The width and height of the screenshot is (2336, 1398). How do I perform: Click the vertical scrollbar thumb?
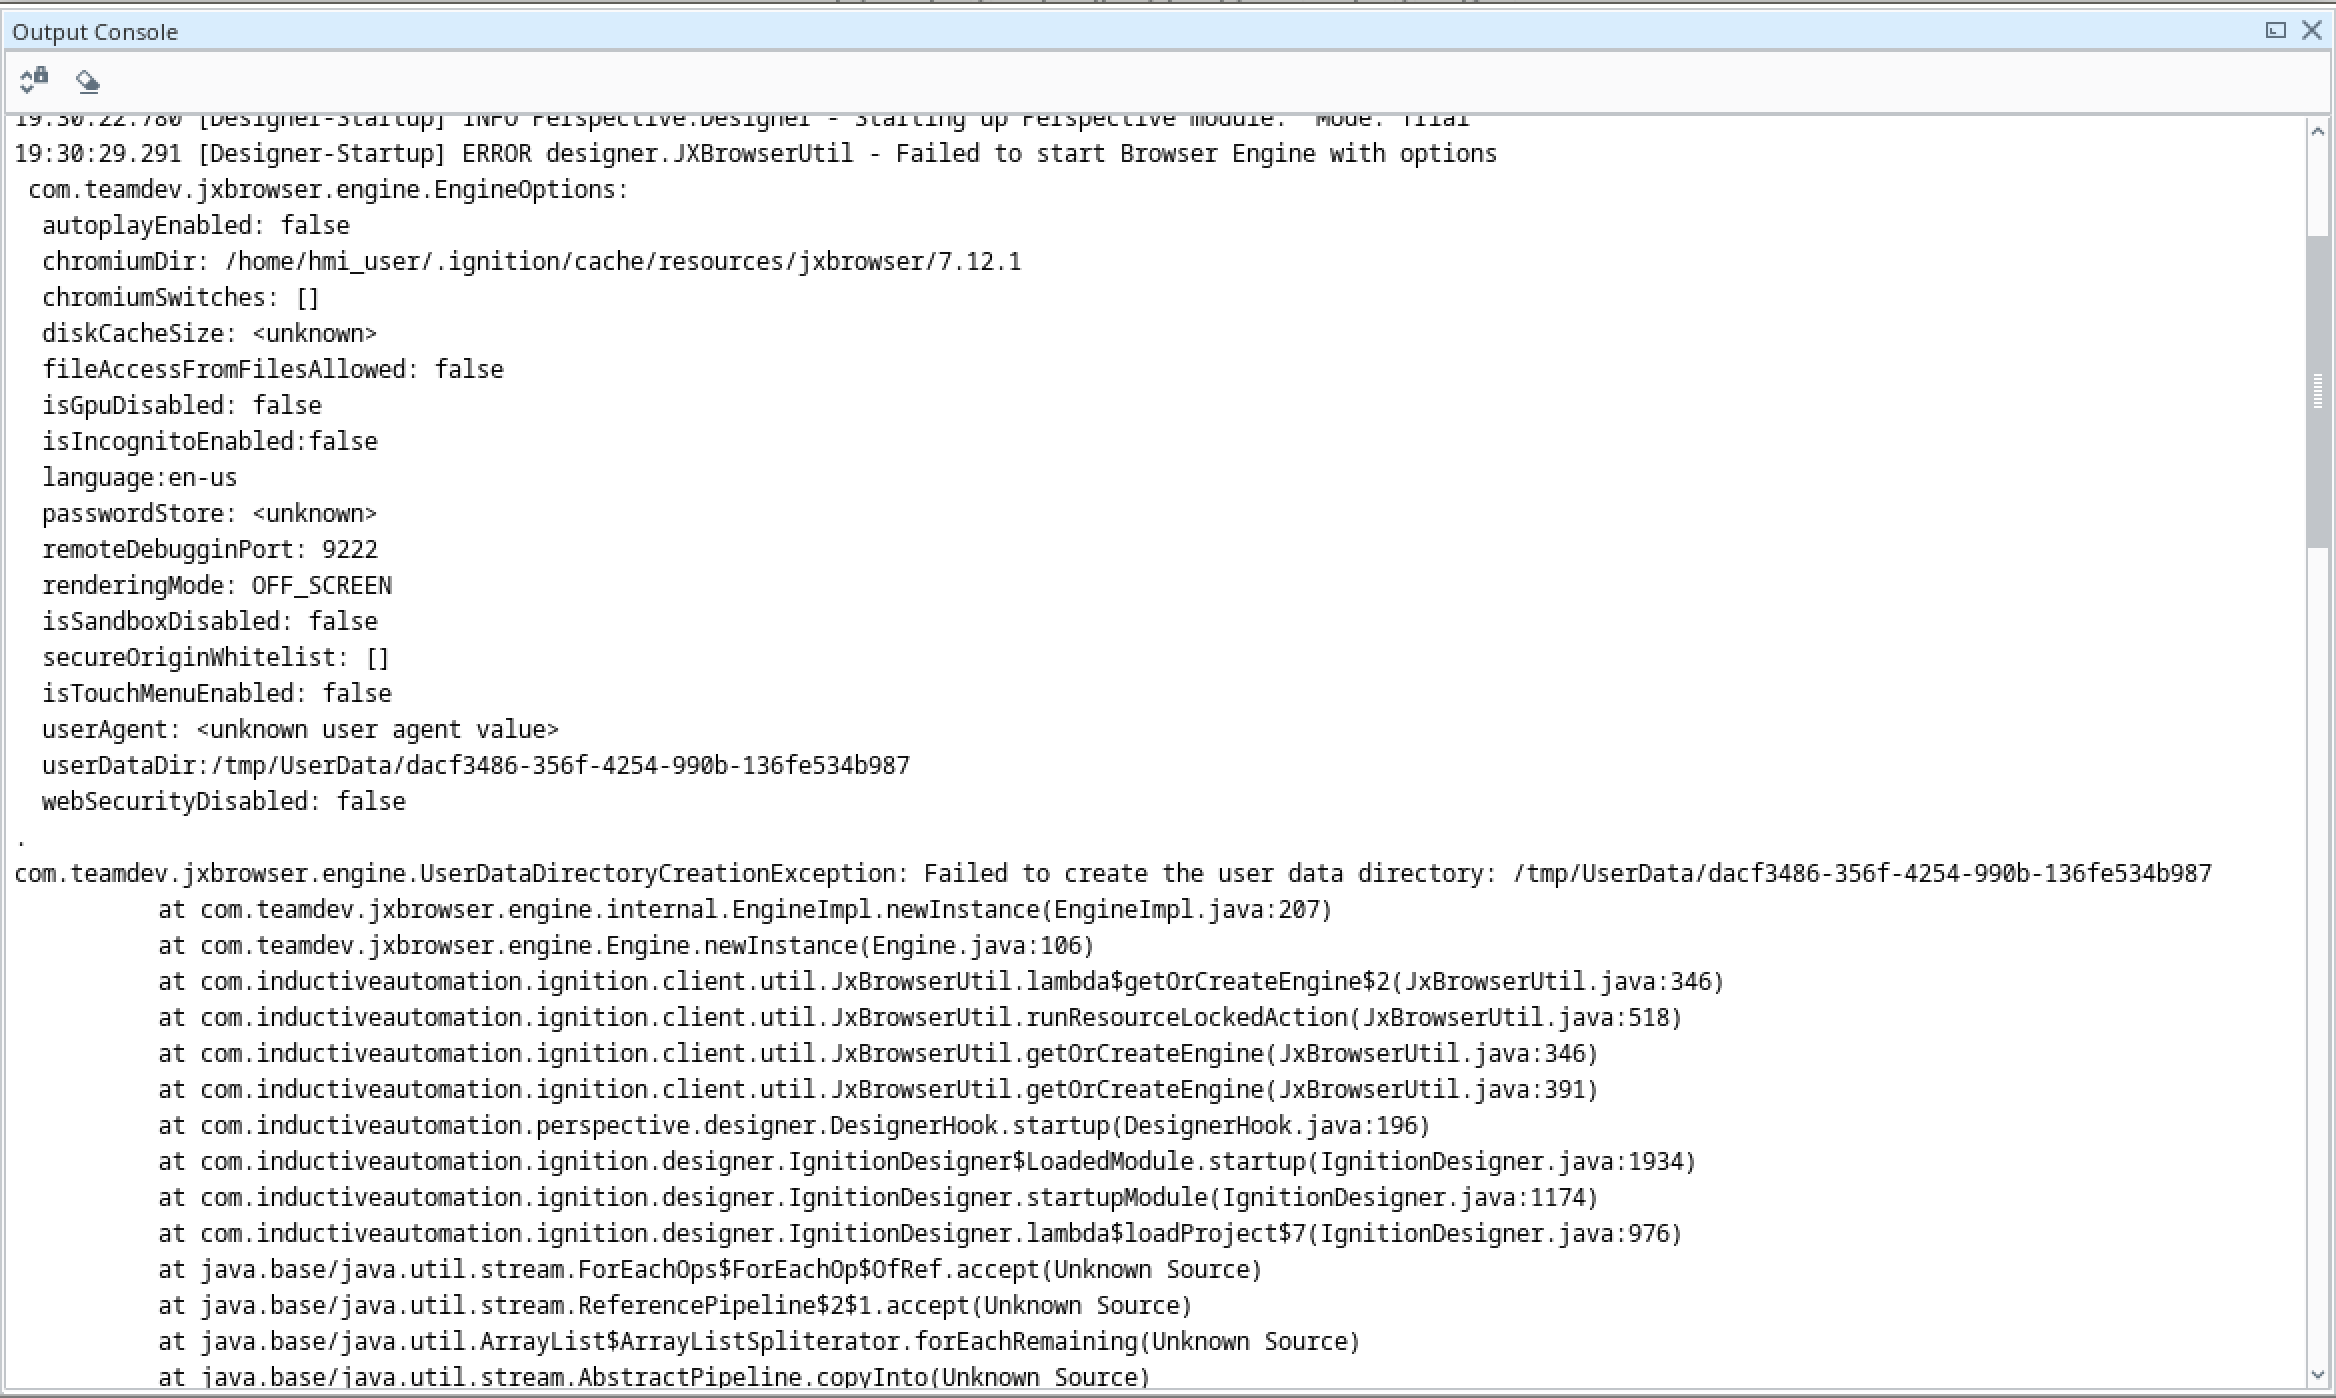tap(2318, 390)
